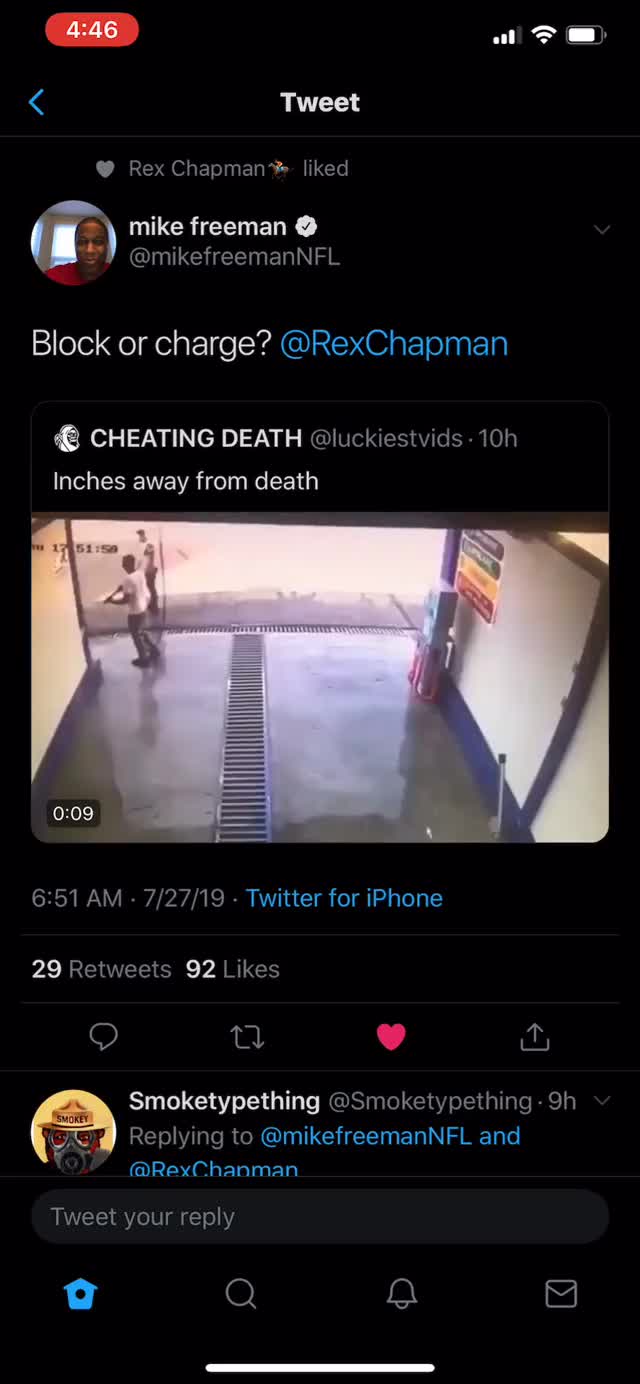
Task: Open the share tweet icon
Action: coord(535,1037)
